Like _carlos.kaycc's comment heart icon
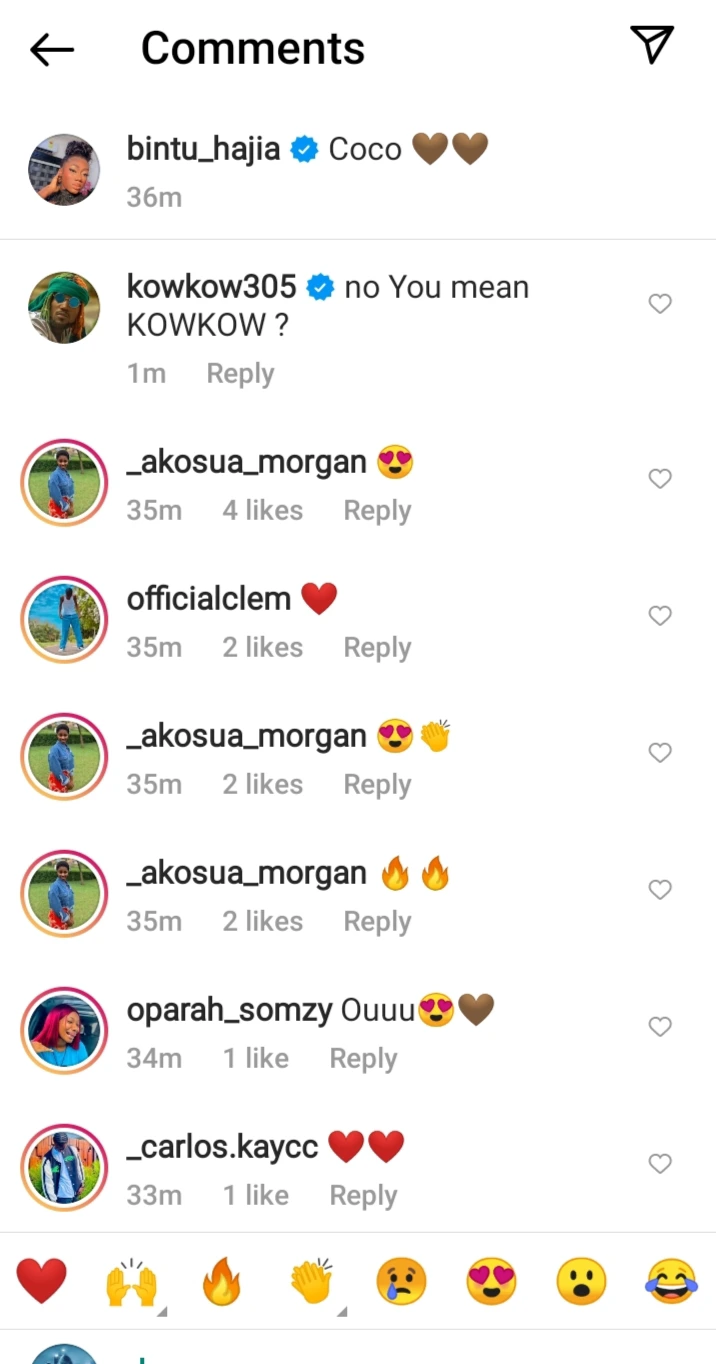The height and width of the screenshot is (1364, 716). click(x=660, y=1164)
